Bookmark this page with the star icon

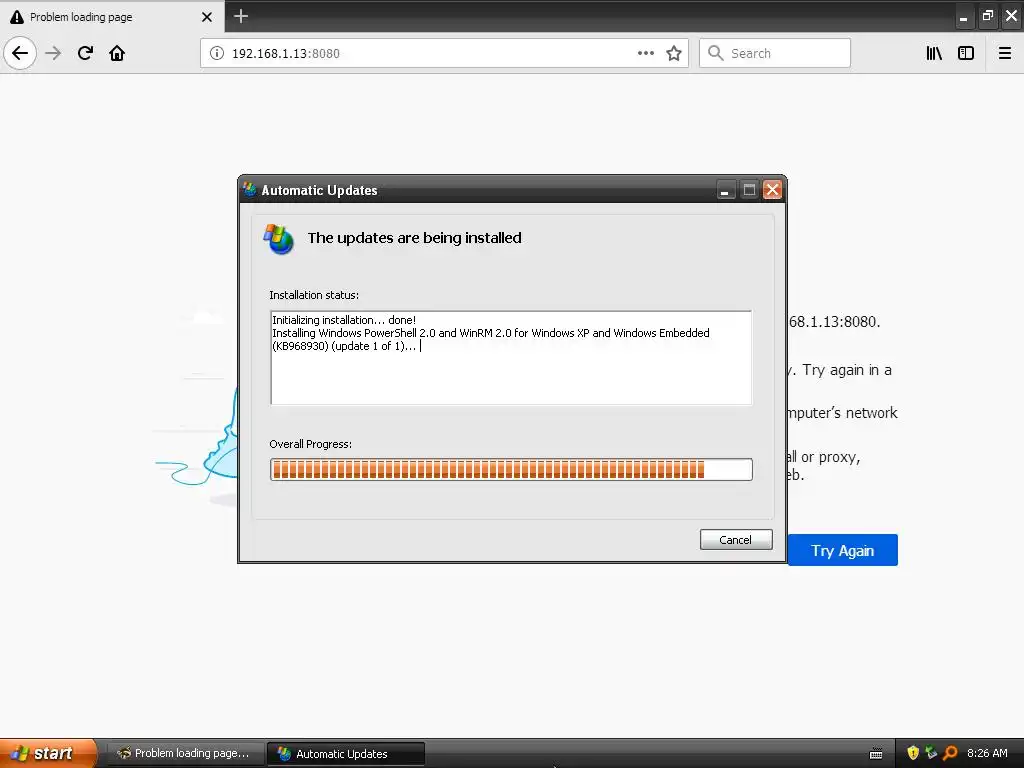[x=674, y=53]
